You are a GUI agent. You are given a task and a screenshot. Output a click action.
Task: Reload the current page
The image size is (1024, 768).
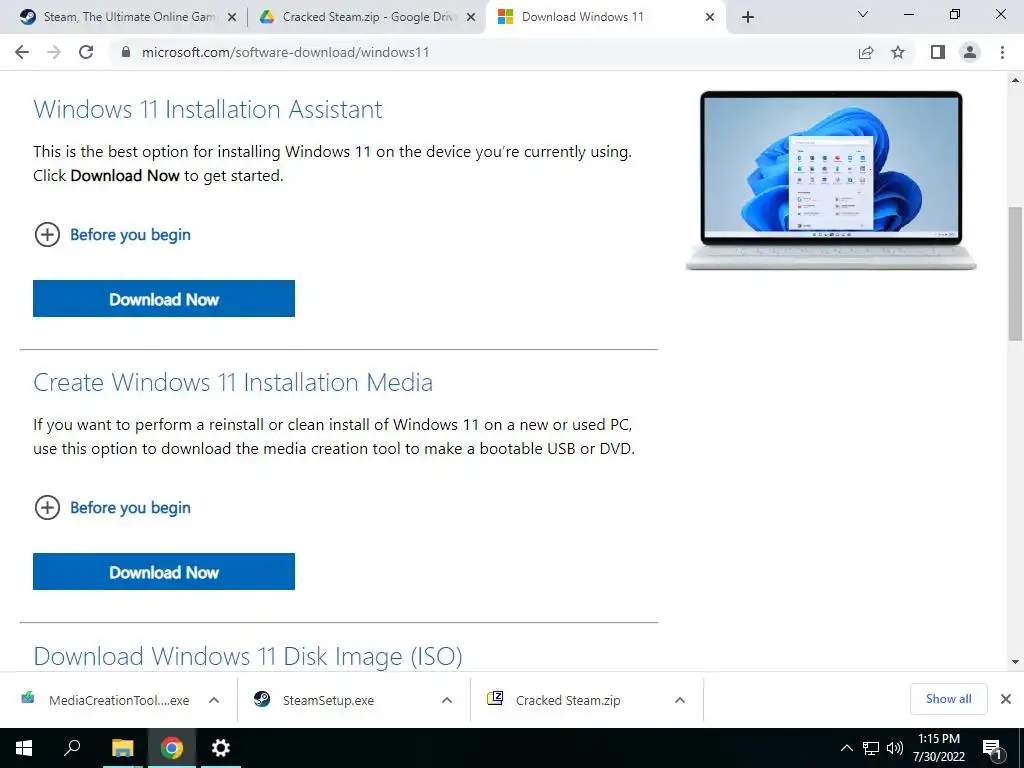pyautogui.click(x=86, y=52)
